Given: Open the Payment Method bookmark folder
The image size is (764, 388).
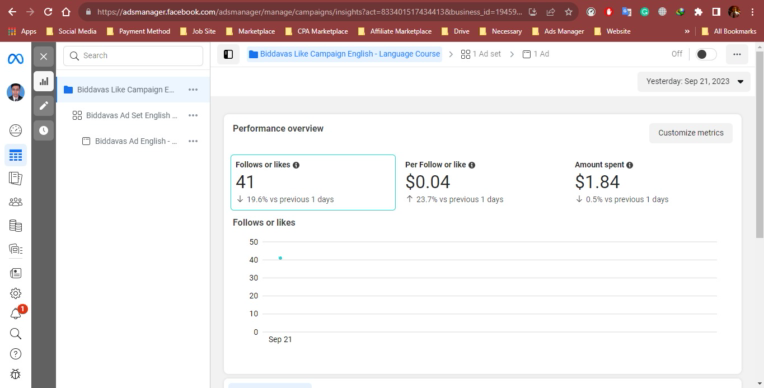Looking at the screenshot, I should click(138, 31).
